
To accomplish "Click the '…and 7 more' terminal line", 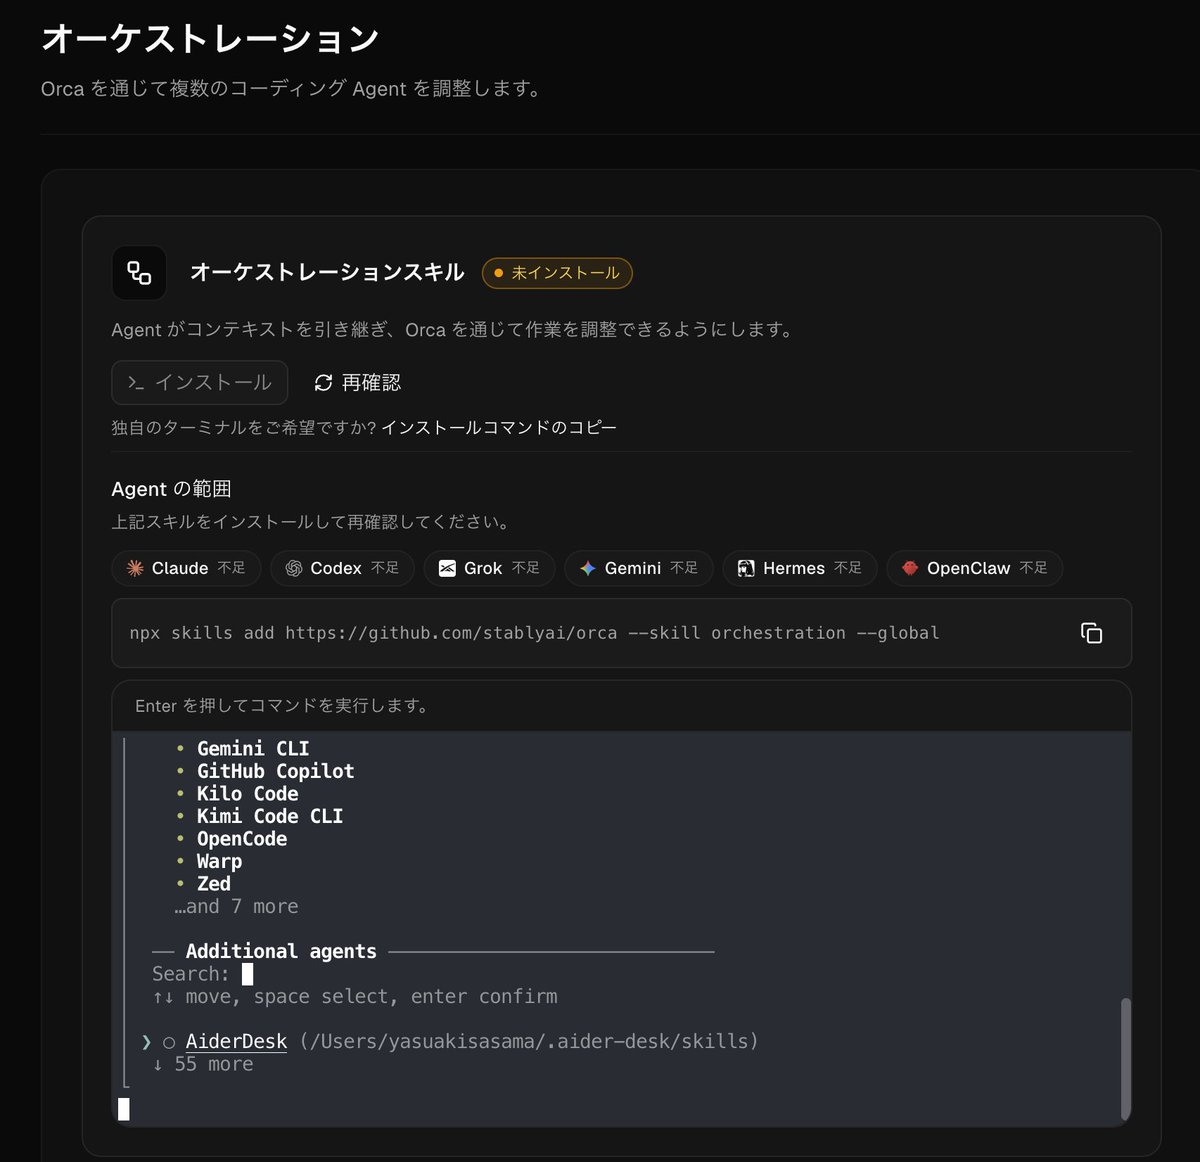I will 236,906.
